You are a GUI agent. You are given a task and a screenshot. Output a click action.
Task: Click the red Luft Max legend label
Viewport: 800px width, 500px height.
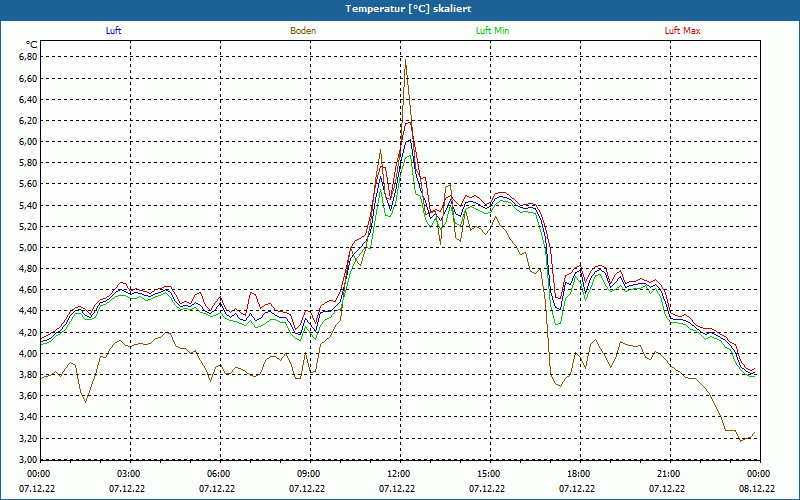coord(682,31)
